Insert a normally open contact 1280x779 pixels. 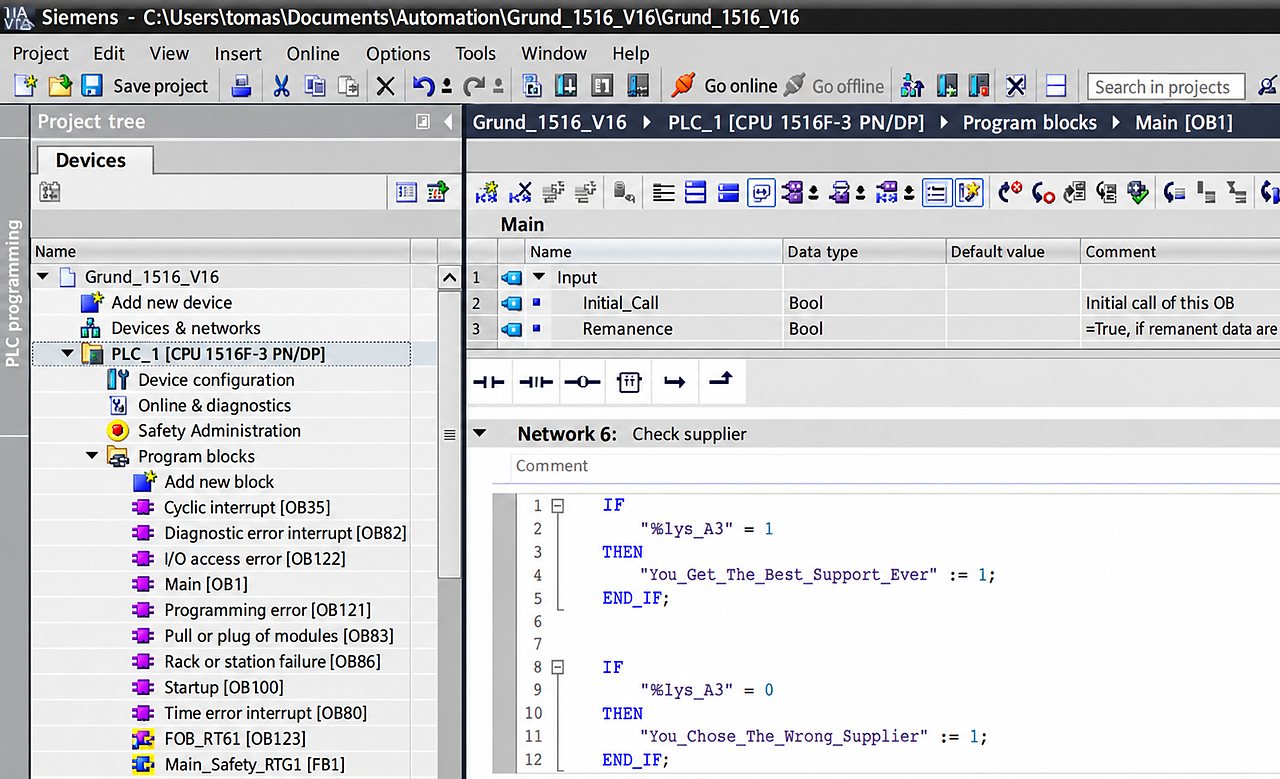point(489,382)
